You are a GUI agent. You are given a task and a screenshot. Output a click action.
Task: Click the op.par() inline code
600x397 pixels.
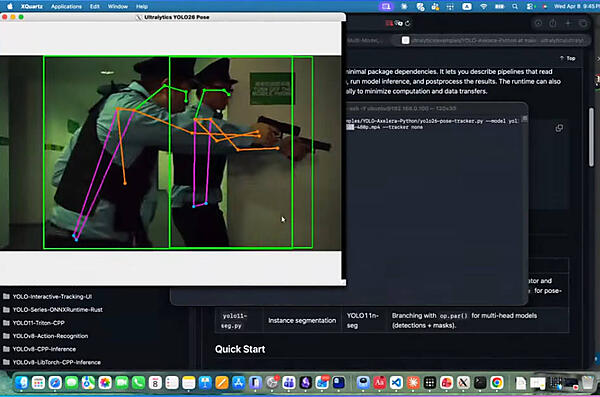tap(453, 316)
